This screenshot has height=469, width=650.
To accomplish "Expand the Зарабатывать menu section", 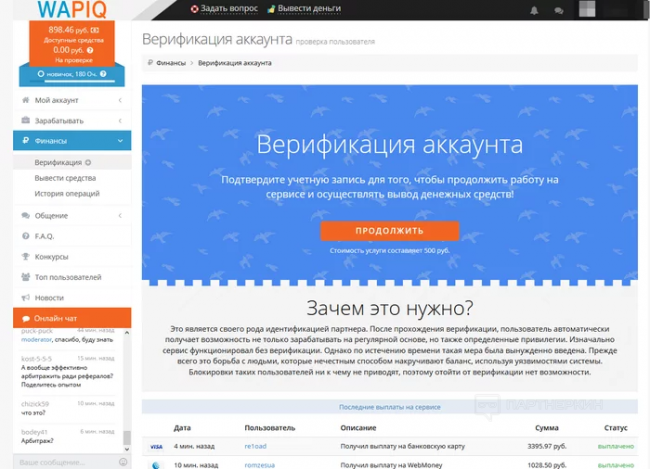I will [x=59, y=121].
